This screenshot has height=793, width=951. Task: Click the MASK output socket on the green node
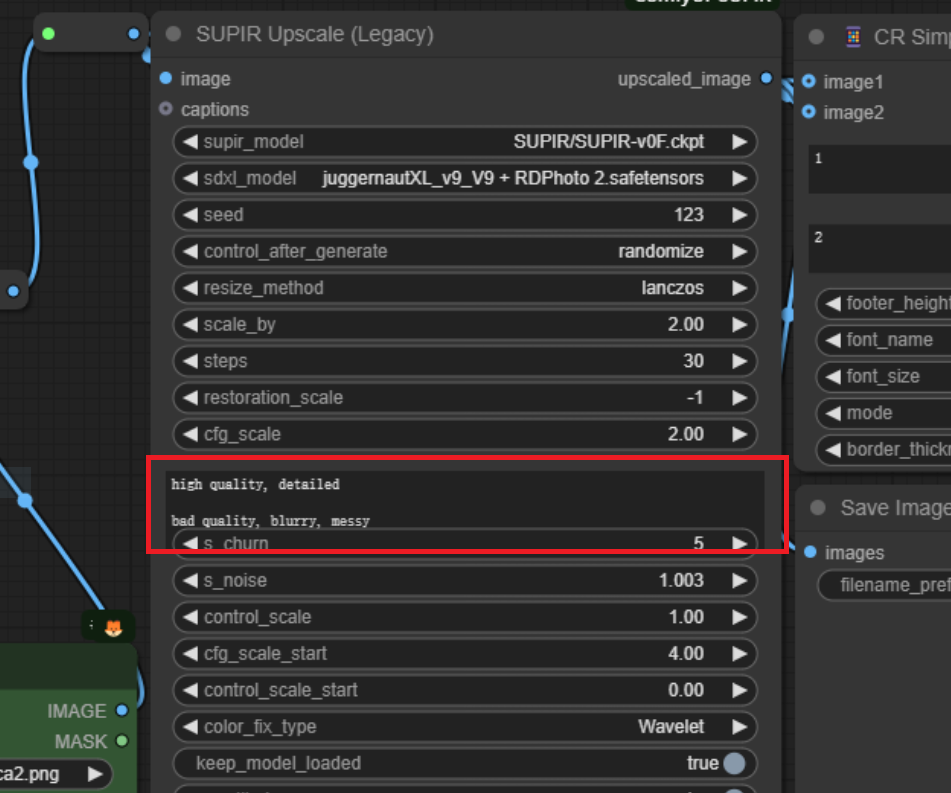123,741
